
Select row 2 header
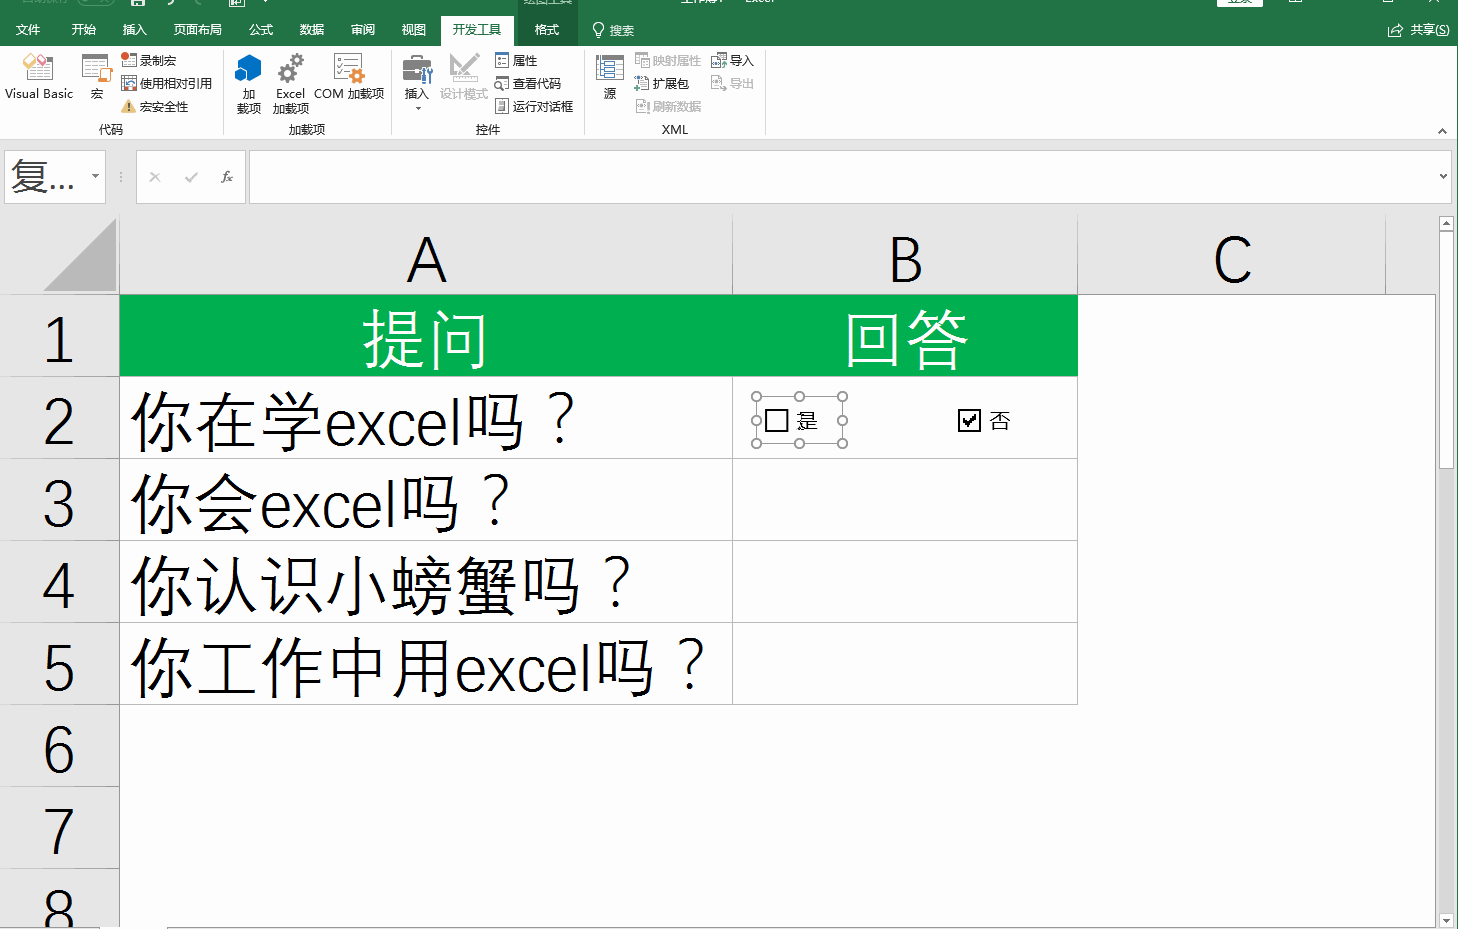tap(59, 418)
